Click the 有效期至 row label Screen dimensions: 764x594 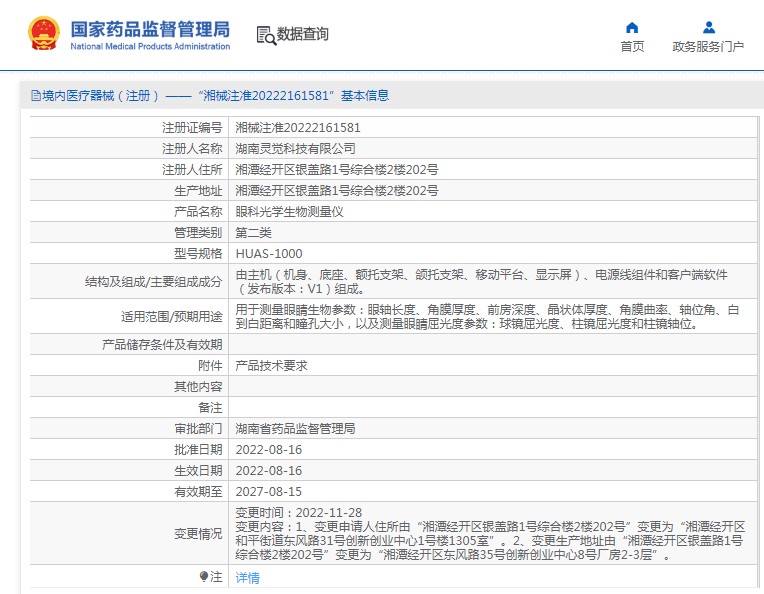tap(198, 491)
